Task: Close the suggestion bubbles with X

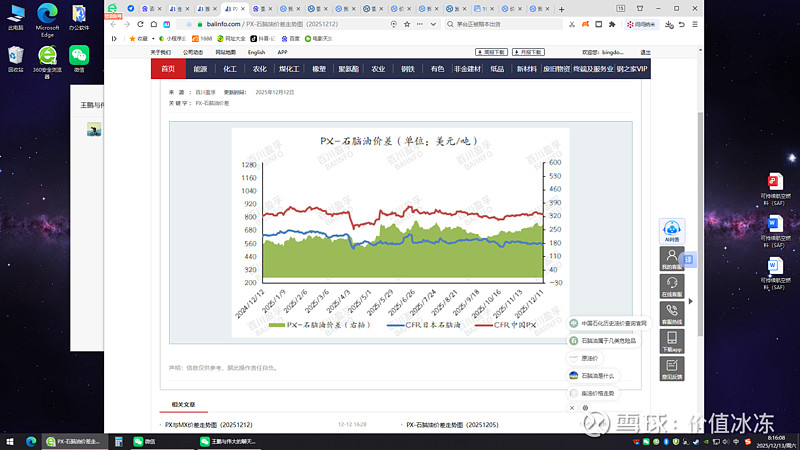Action: tap(572, 408)
